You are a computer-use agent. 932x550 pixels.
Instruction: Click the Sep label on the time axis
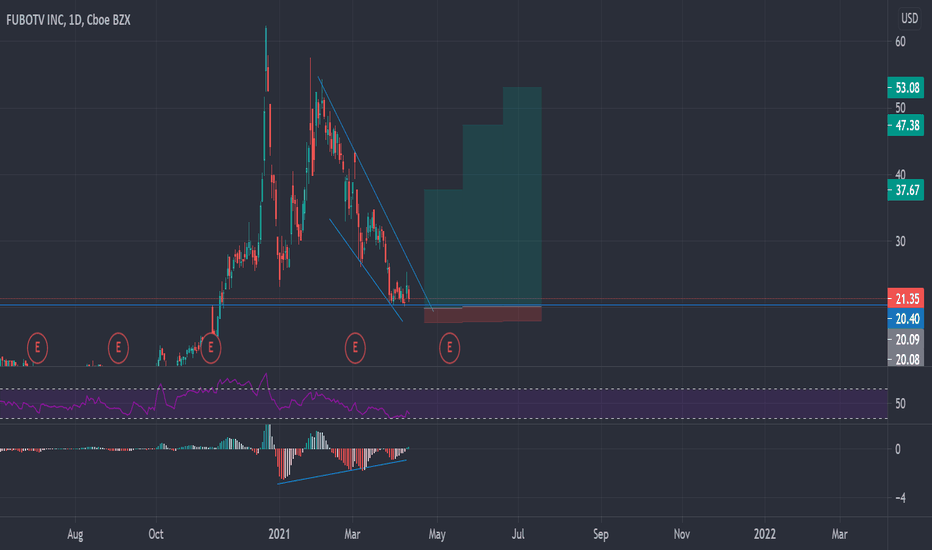600,534
